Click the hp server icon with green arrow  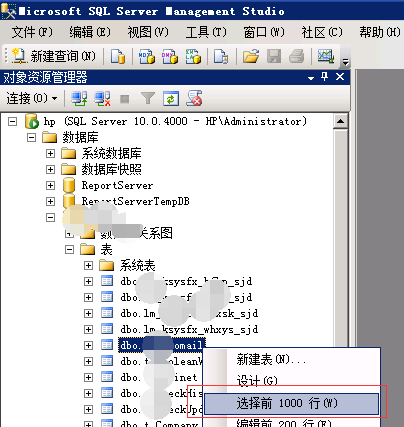pyautogui.click(x=32, y=121)
